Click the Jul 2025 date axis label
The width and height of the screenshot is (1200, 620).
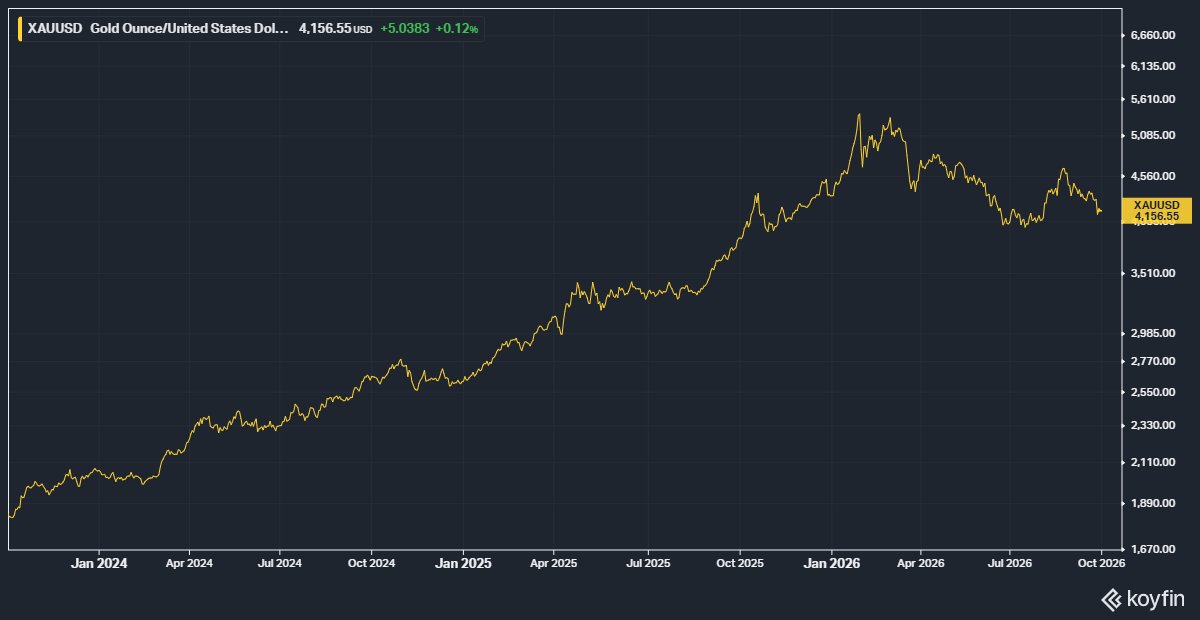[647, 564]
